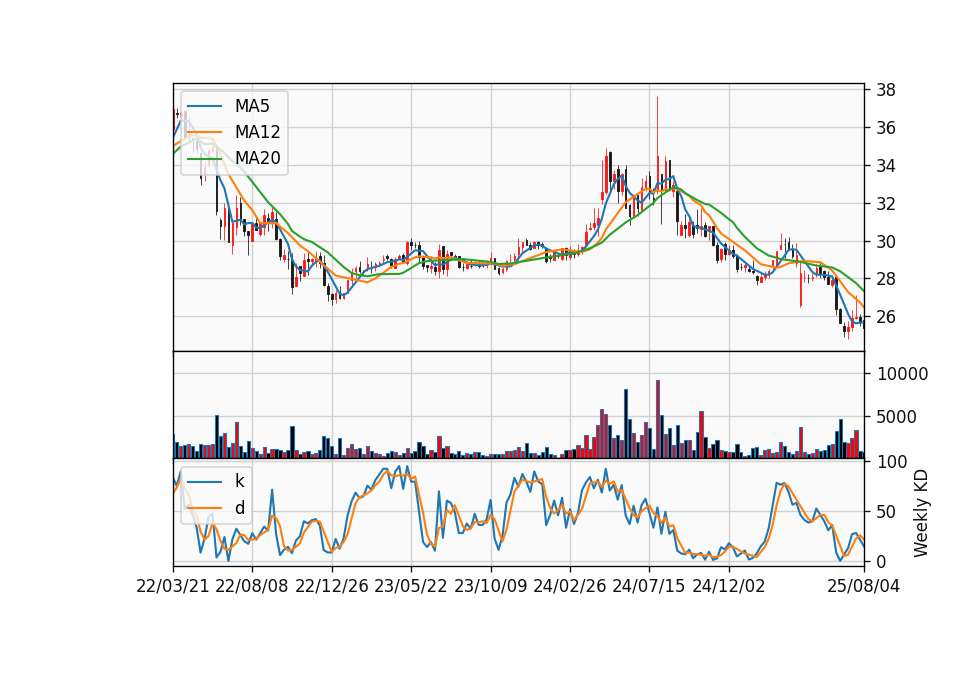Click the price axis value 38
The height and width of the screenshot is (690, 960).
click(x=886, y=90)
